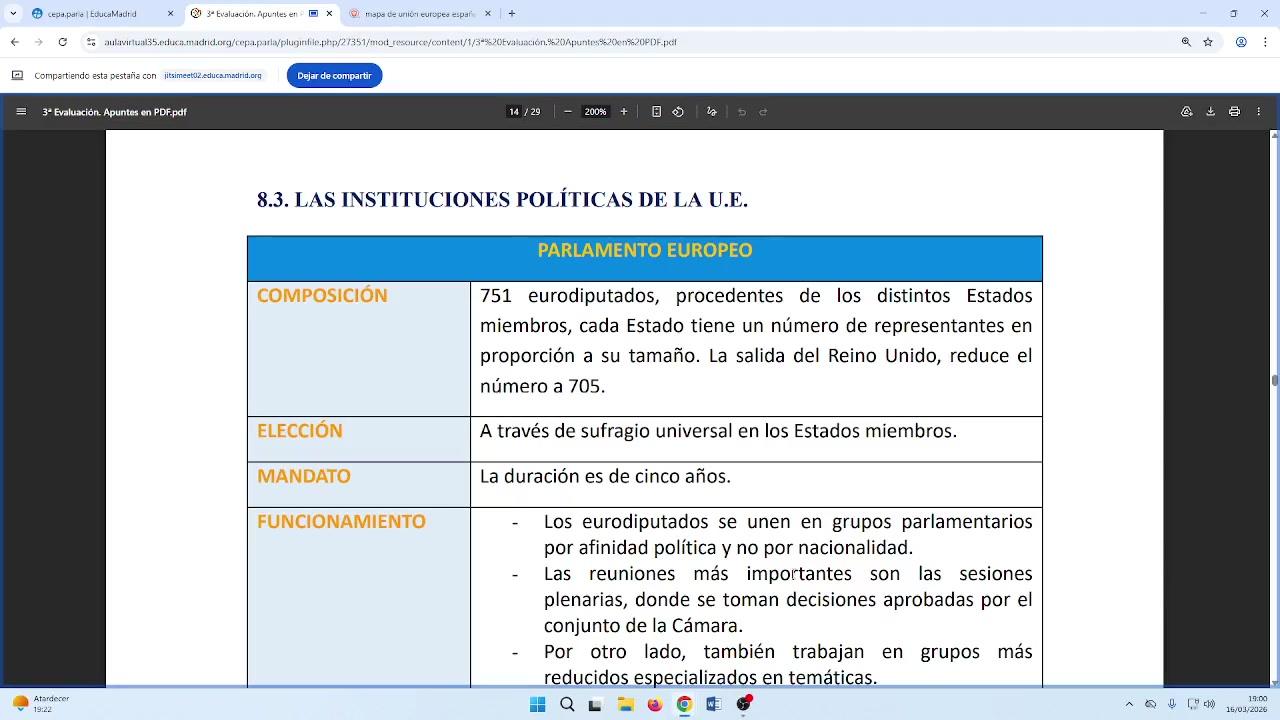Click Dejar de compartir button

(x=334, y=76)
